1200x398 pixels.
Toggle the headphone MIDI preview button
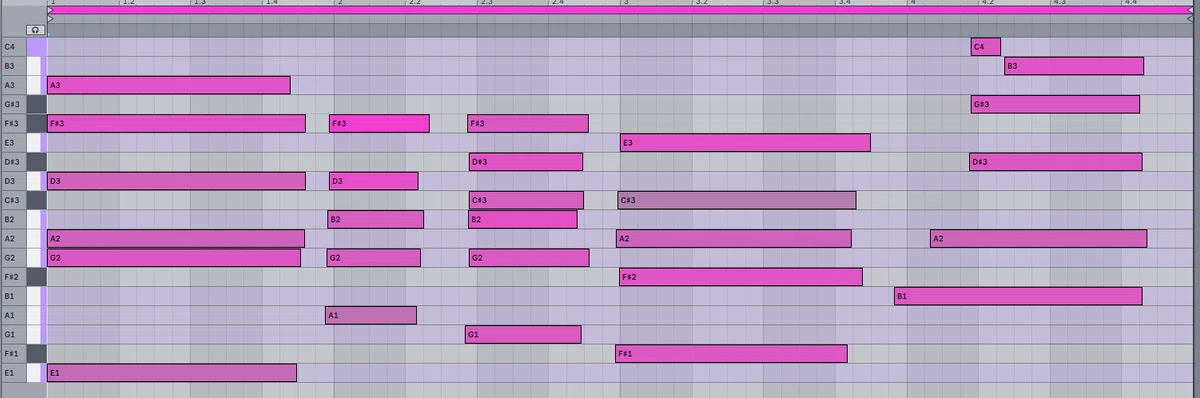pyautogui.click(x=36, y=31)
